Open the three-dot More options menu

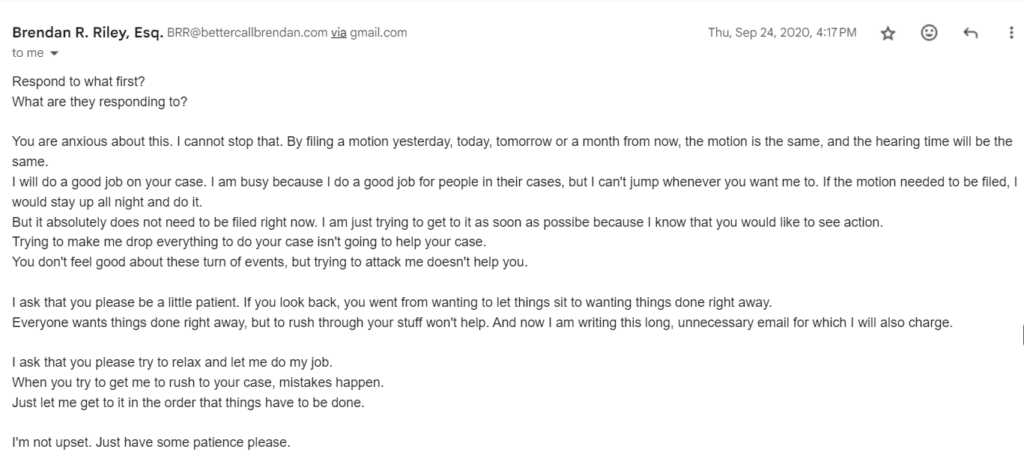[1011, 32]
